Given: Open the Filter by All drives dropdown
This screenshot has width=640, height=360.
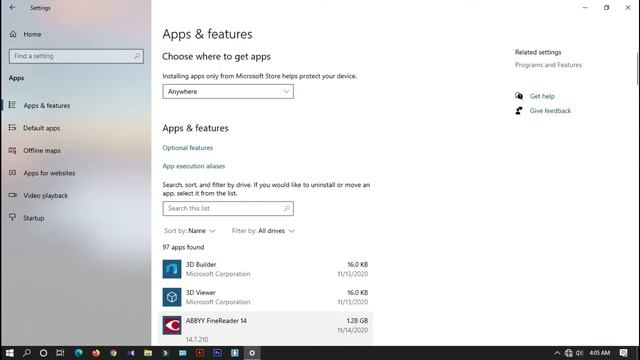Looking at the screenshot, I should point(263,231).
